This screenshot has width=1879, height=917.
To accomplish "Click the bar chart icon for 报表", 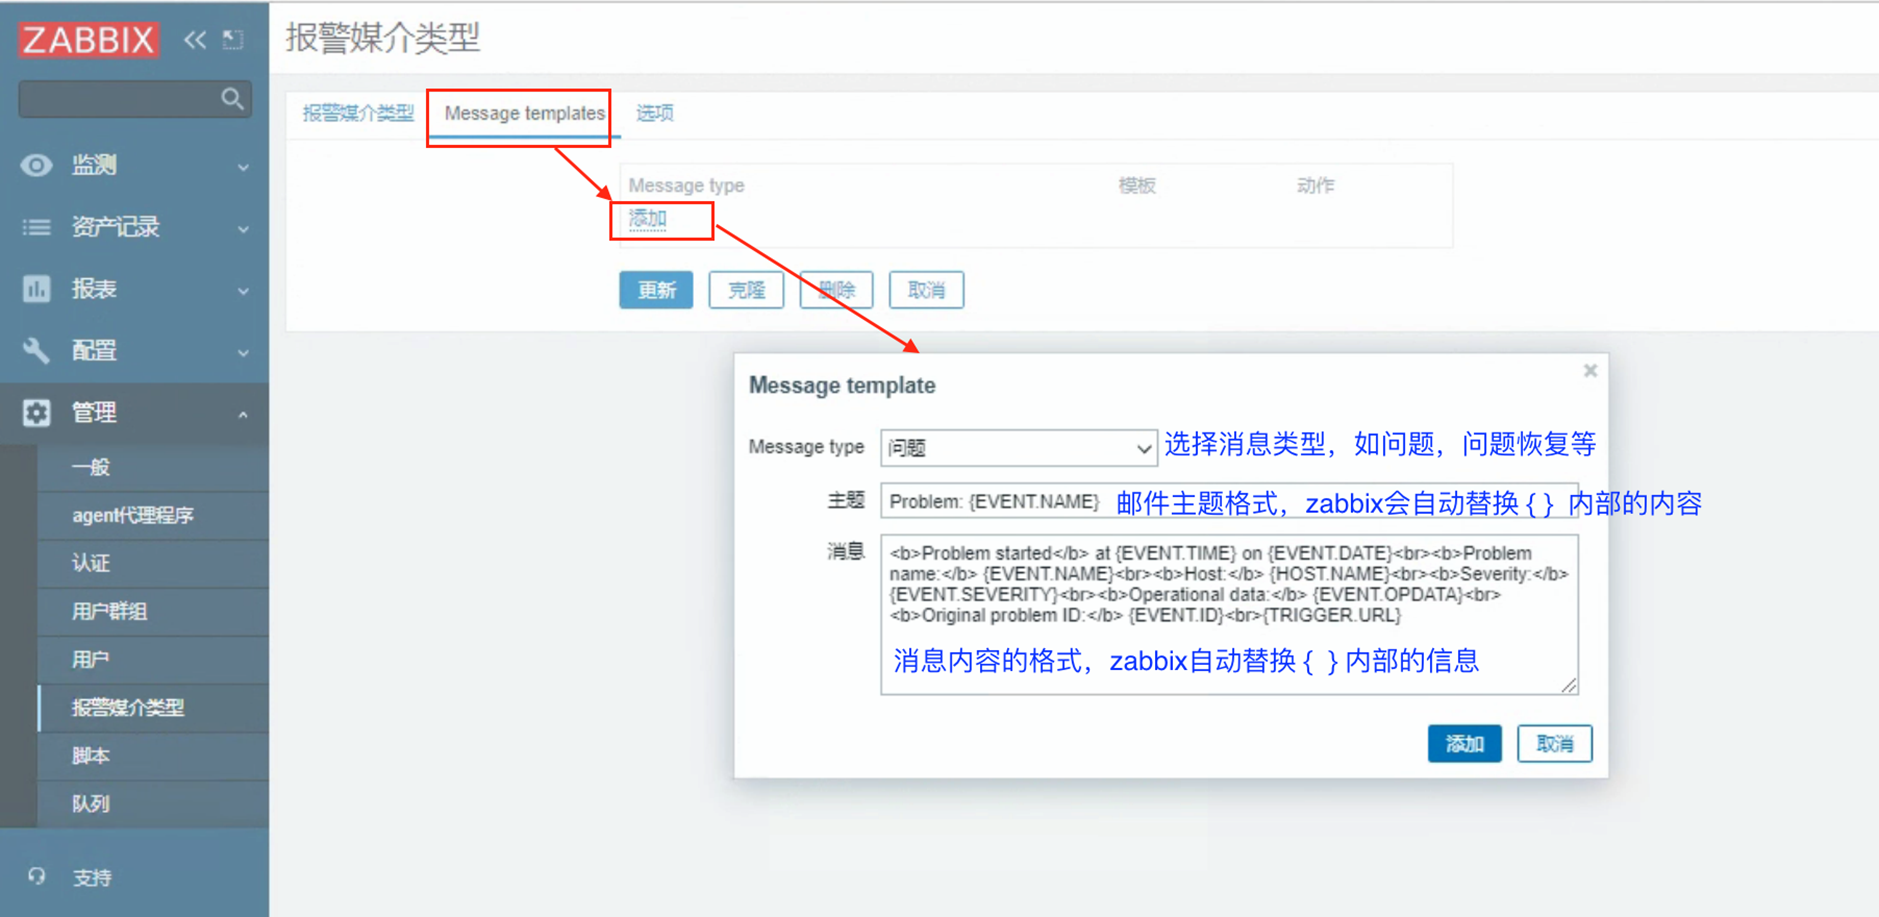I will tap(37, 289).
